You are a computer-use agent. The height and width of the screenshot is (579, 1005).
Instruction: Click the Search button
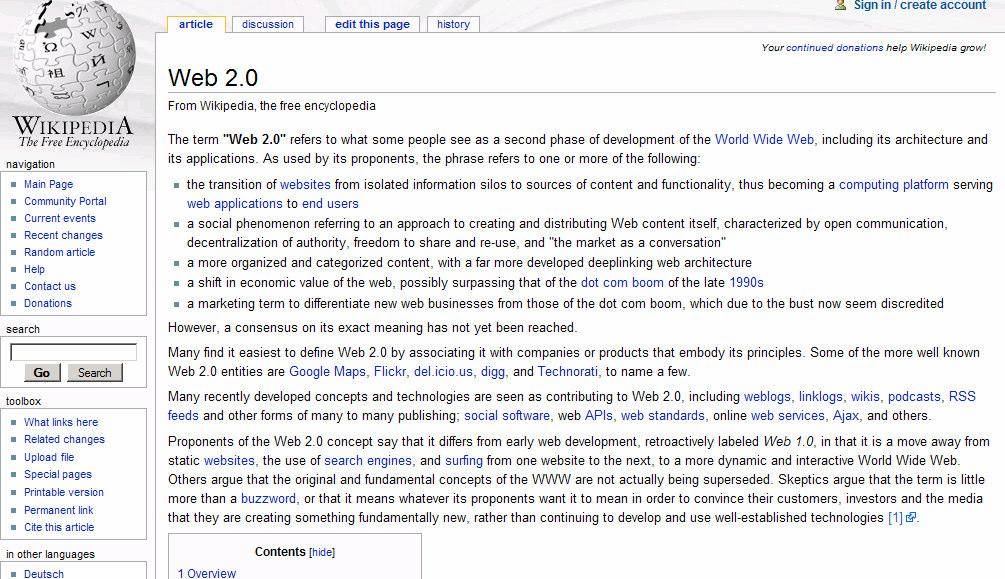(95, 373)
